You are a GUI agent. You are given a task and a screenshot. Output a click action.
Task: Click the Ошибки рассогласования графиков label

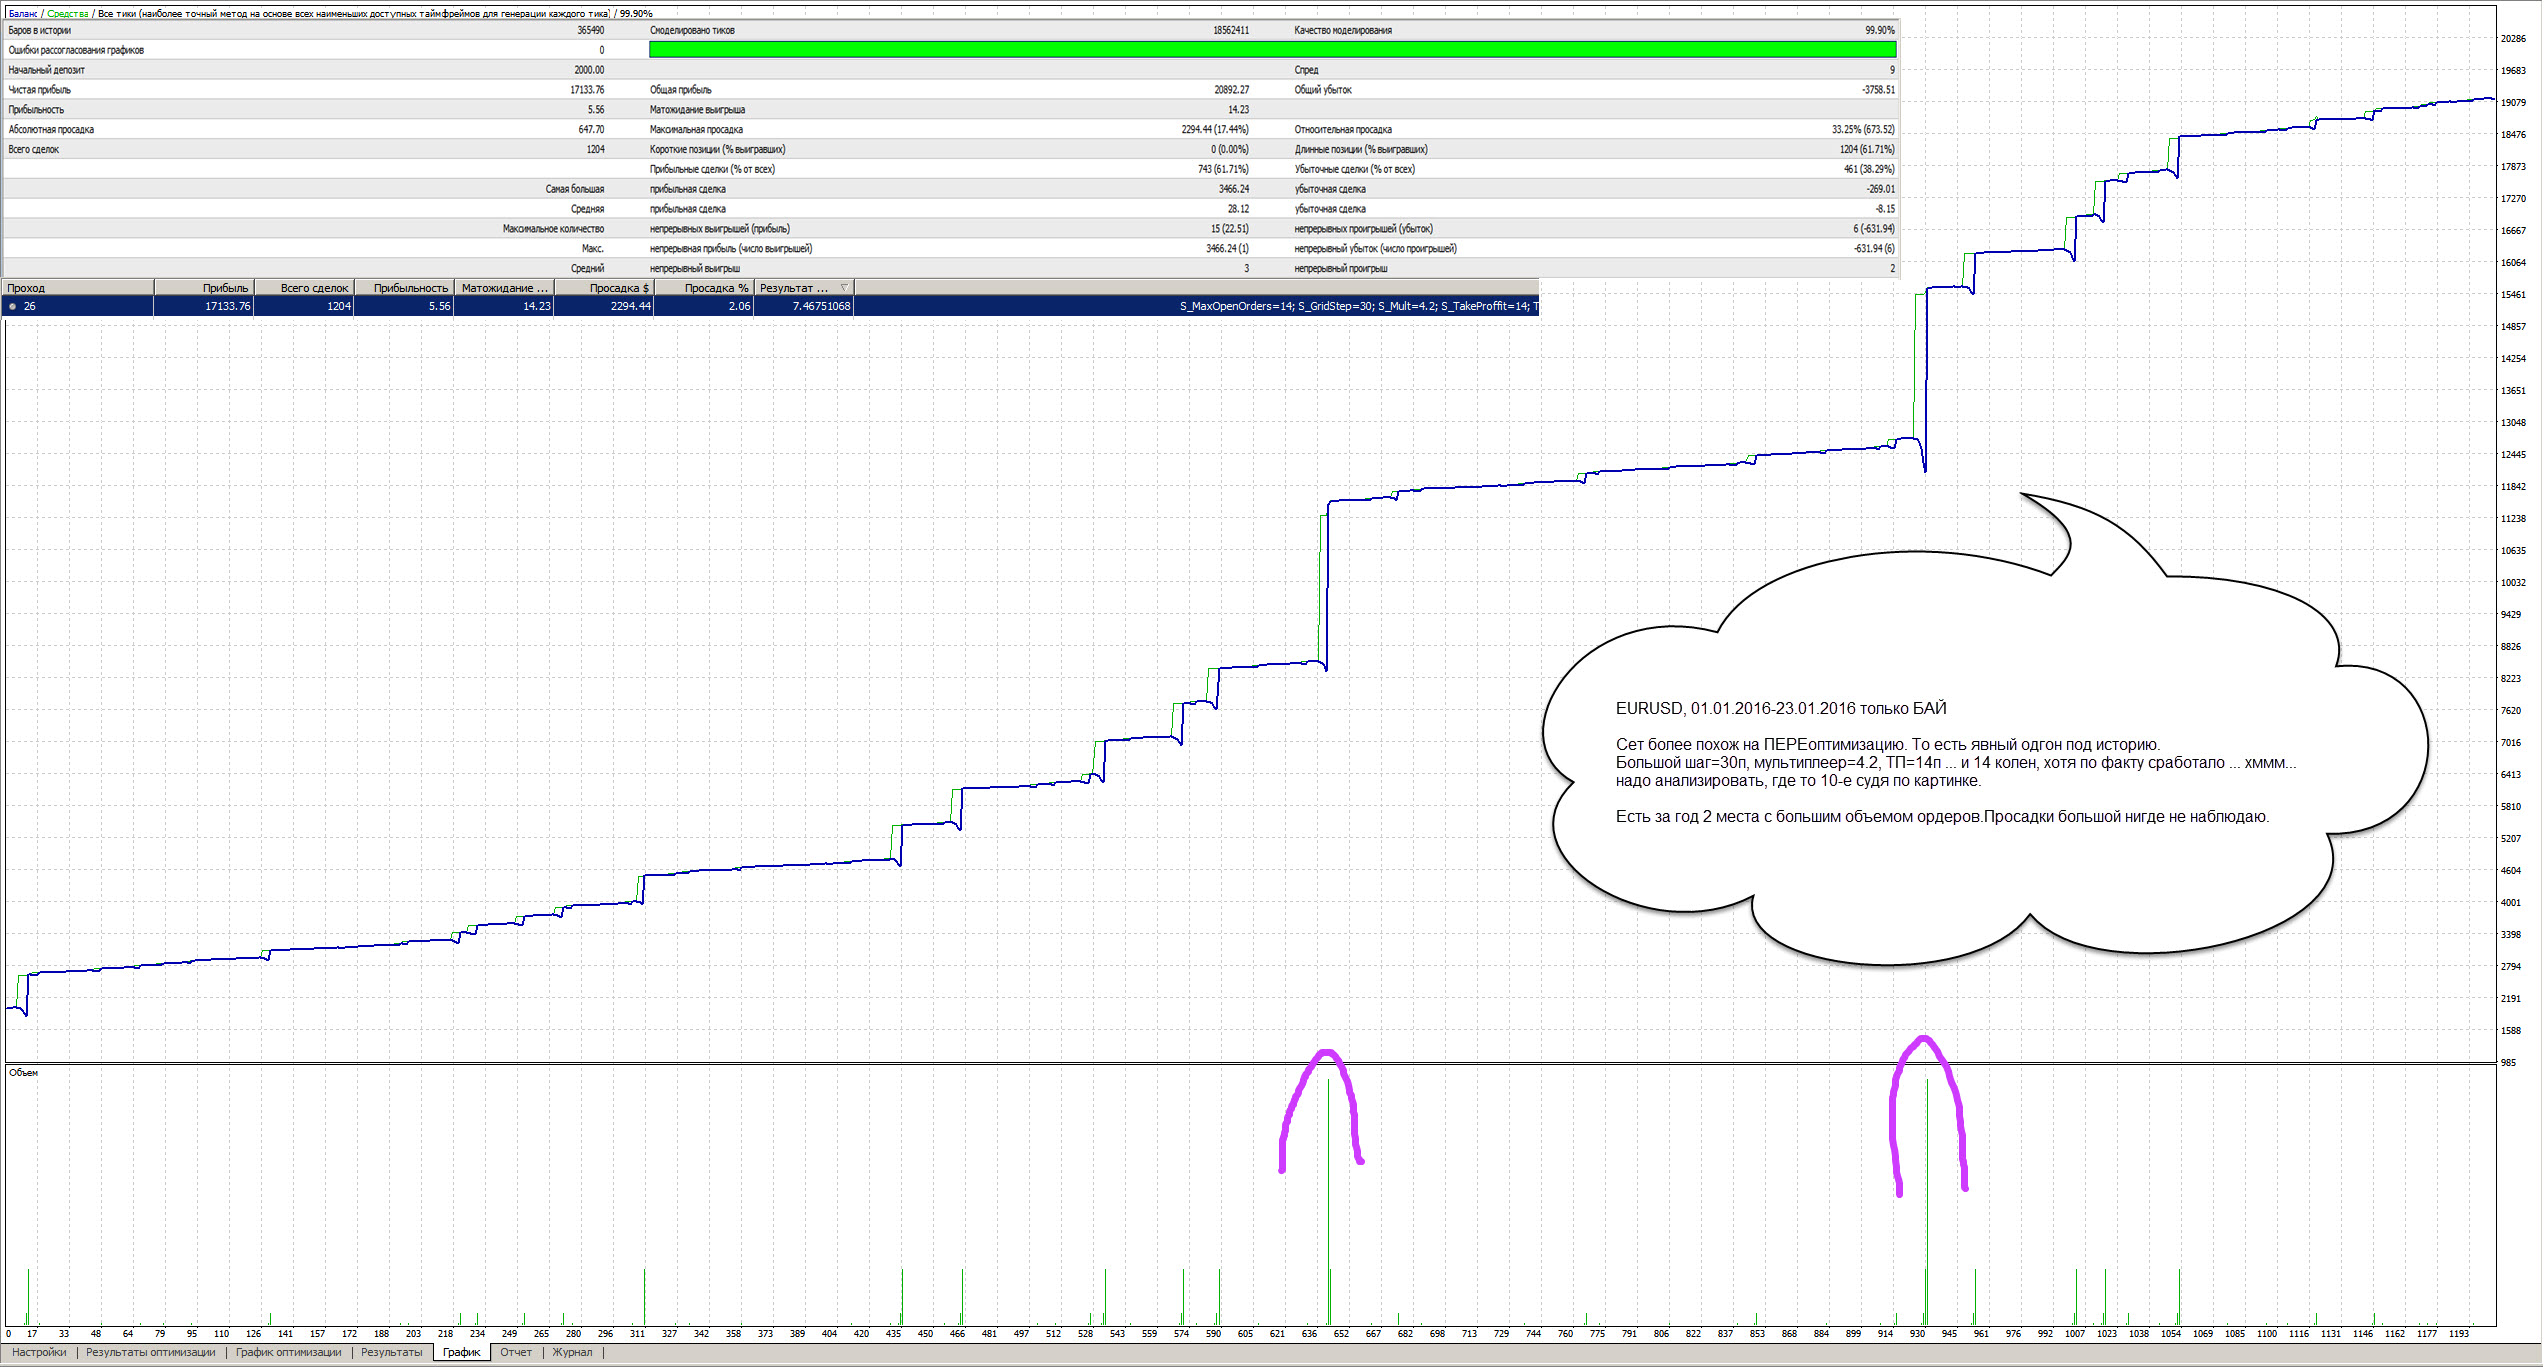[76, 50]
